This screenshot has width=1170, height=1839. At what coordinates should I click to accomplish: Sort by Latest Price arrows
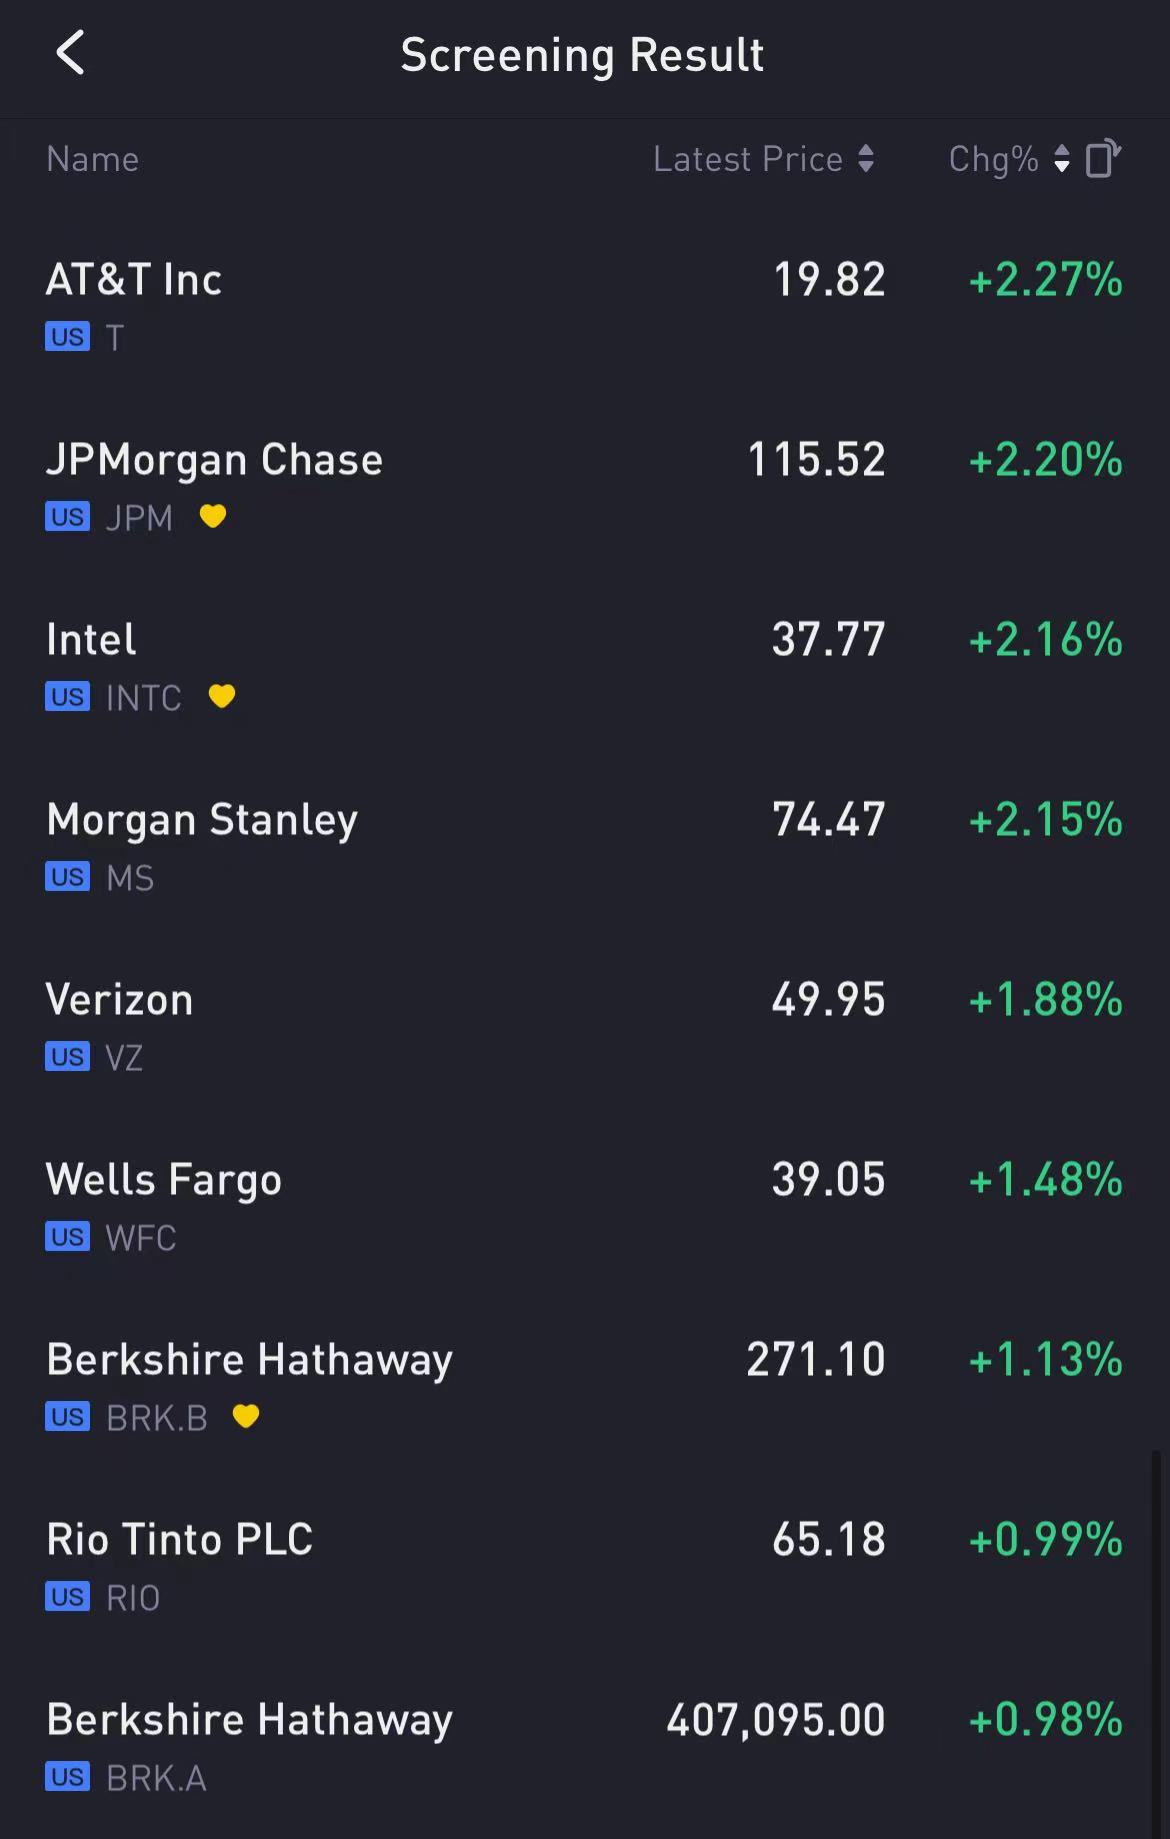pos(866,159)
